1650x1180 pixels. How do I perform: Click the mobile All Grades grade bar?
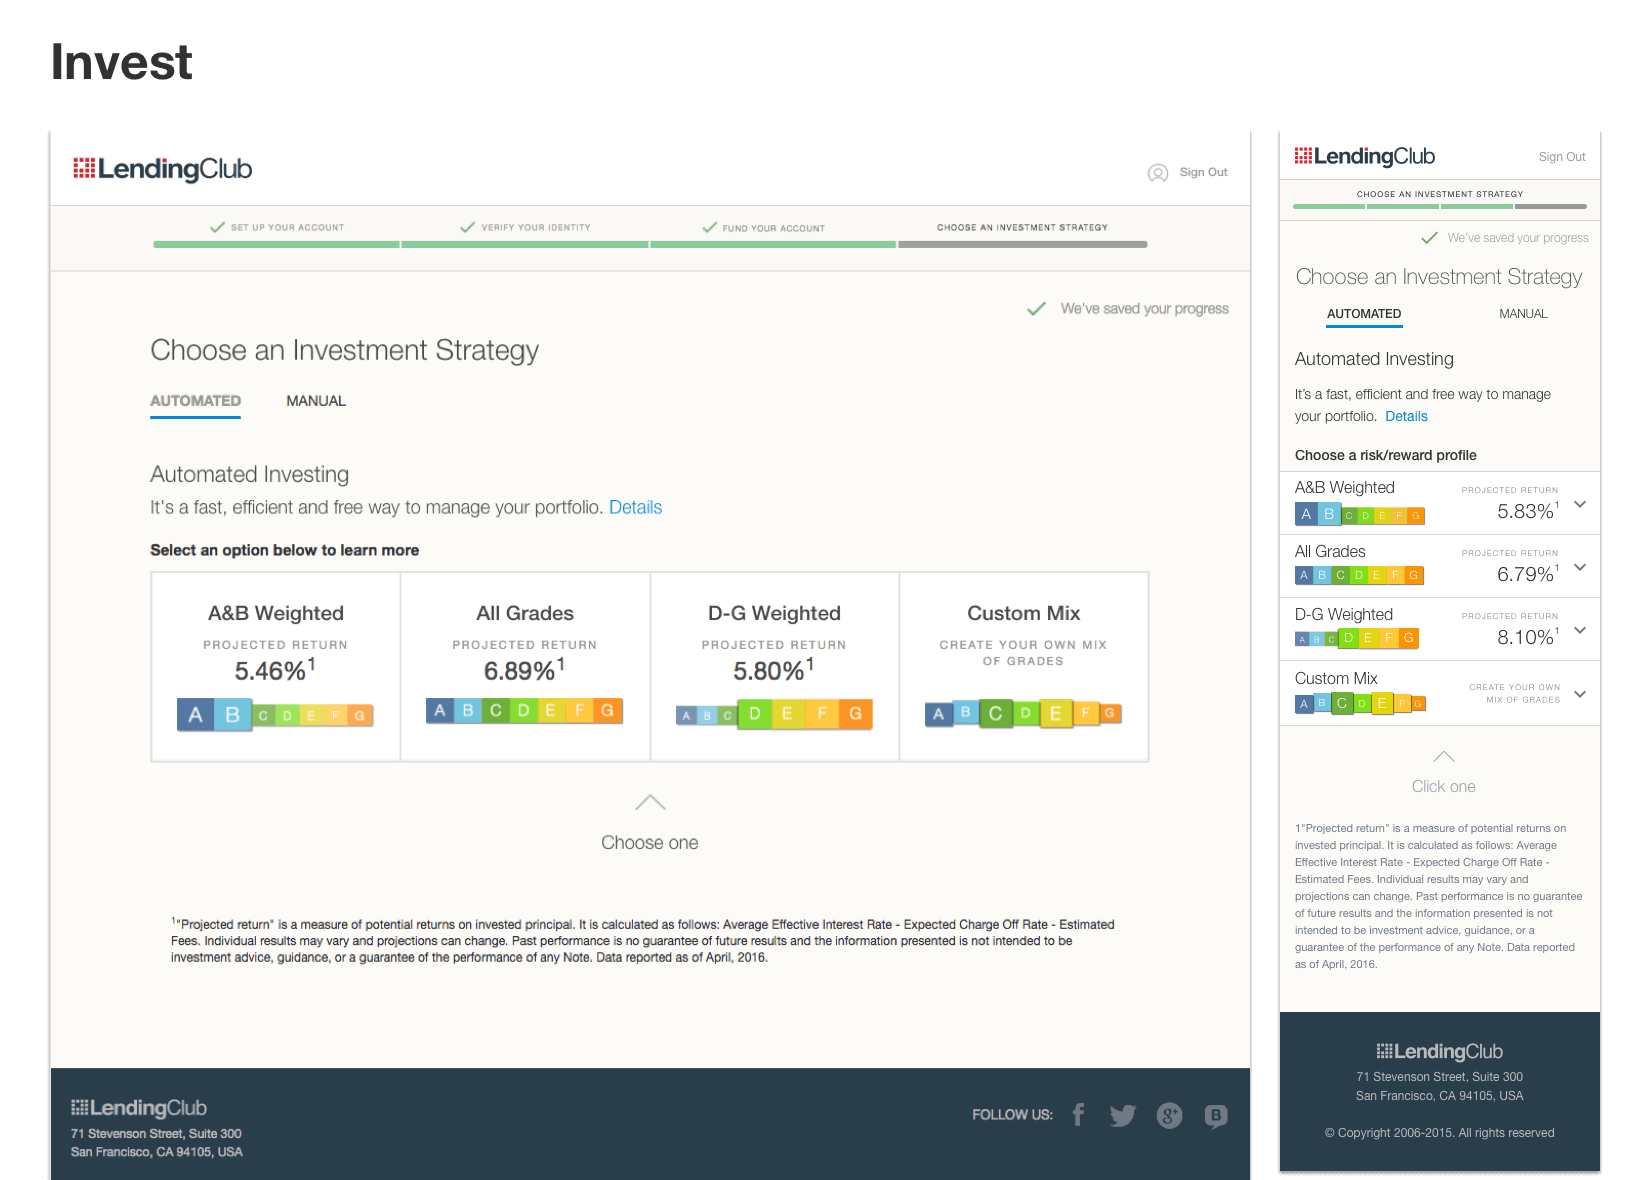click(1359, 575)
